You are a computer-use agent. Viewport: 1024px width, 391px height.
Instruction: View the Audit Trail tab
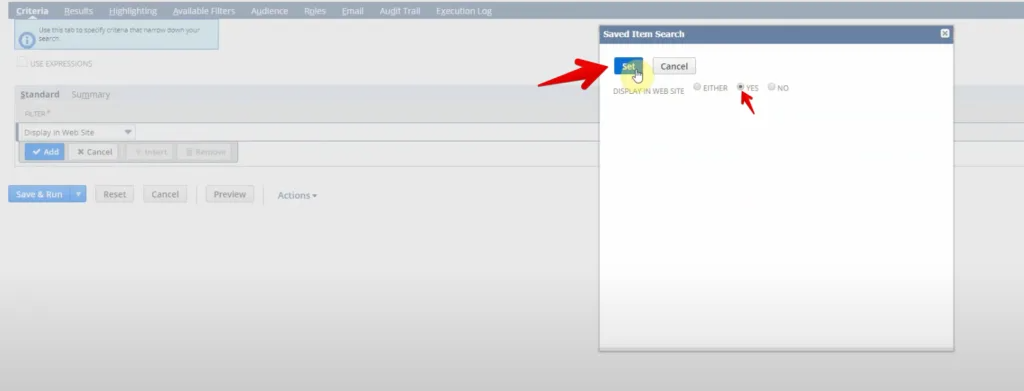tap(400, 11)
